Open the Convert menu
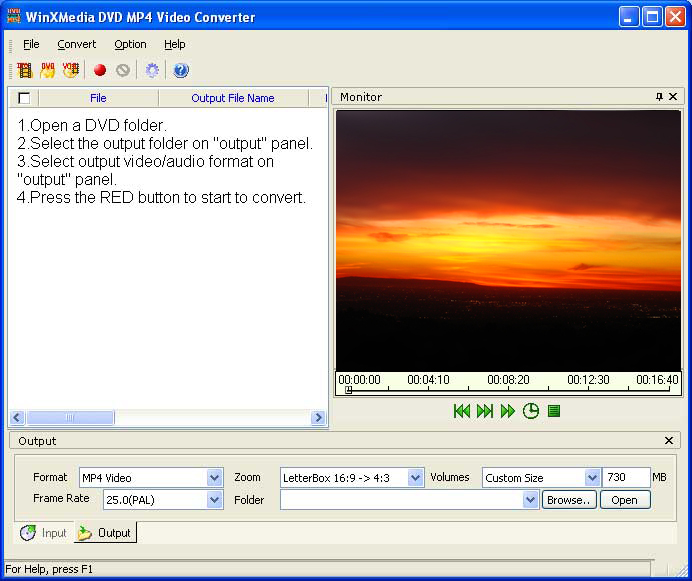Viewport: 692px width, 581px height. [76, 44]
